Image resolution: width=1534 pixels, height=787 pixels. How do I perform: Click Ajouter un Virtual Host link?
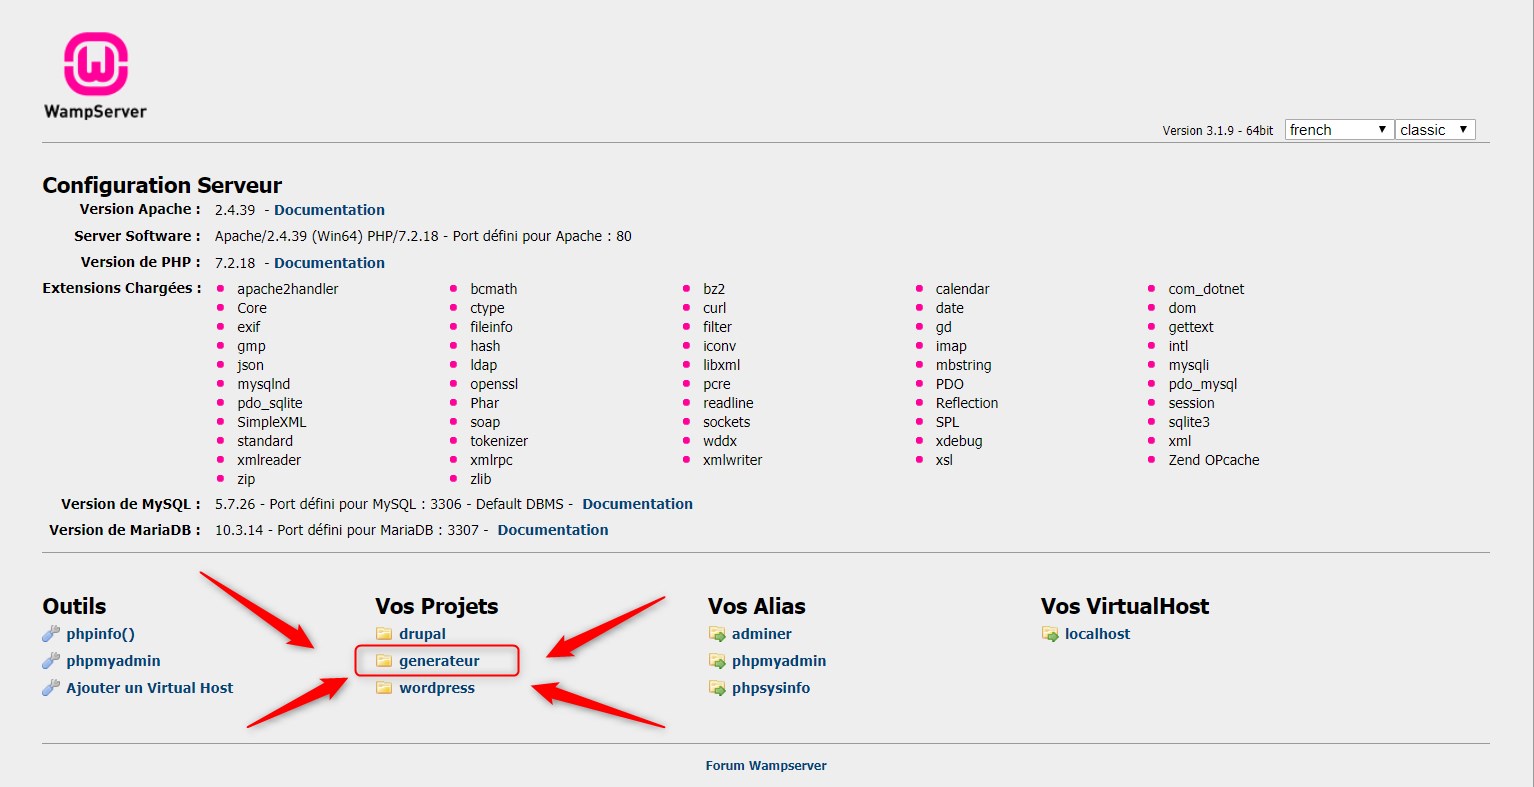coord(150,688)
